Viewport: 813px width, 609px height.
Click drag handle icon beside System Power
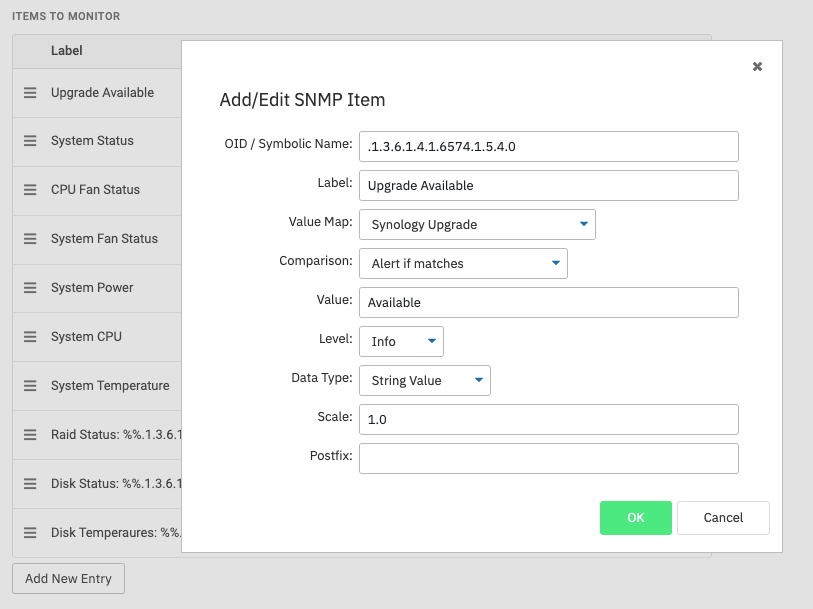tap(30, 288)
